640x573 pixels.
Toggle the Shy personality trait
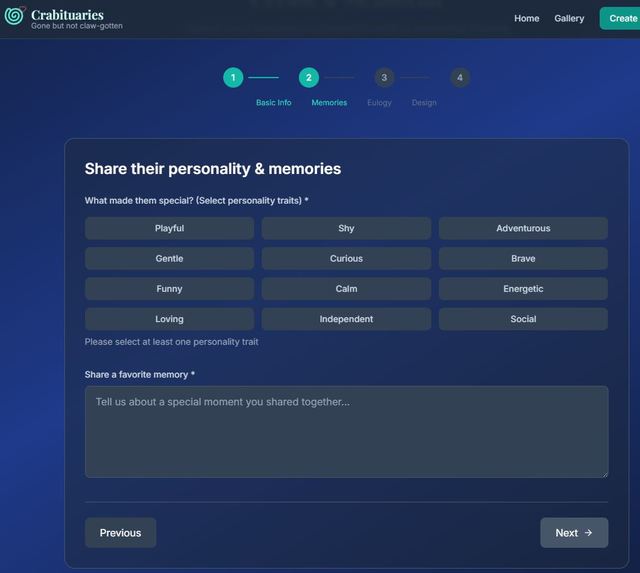(x=346, y=228)
